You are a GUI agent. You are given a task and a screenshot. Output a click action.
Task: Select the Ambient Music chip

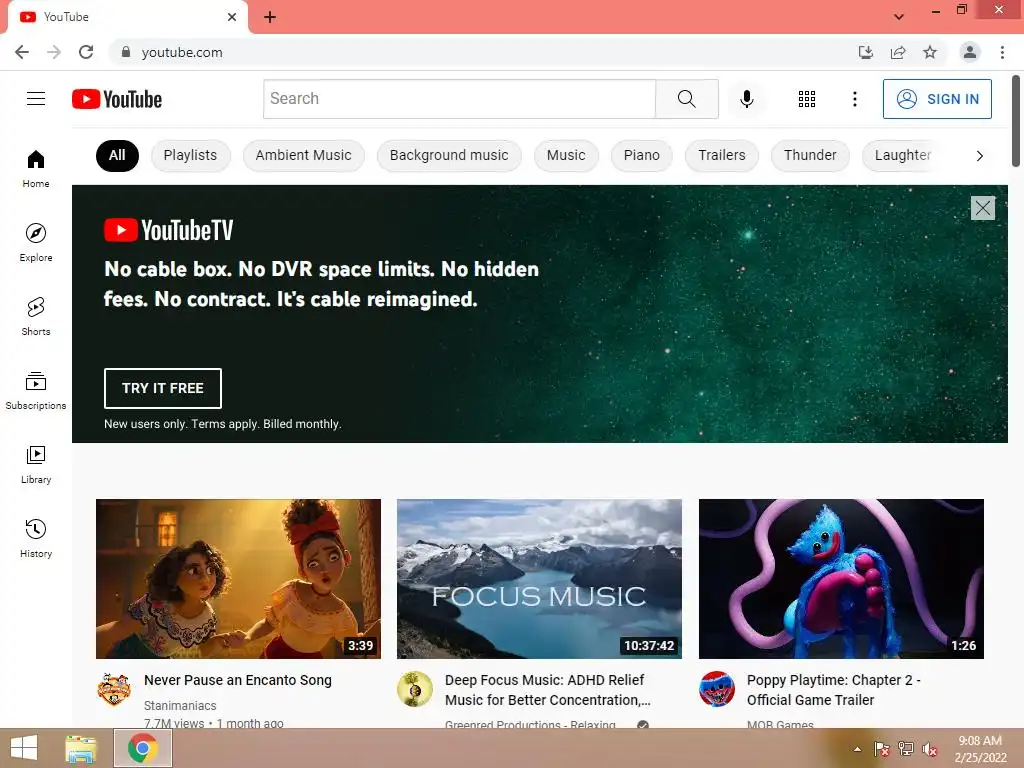point(303,155)
